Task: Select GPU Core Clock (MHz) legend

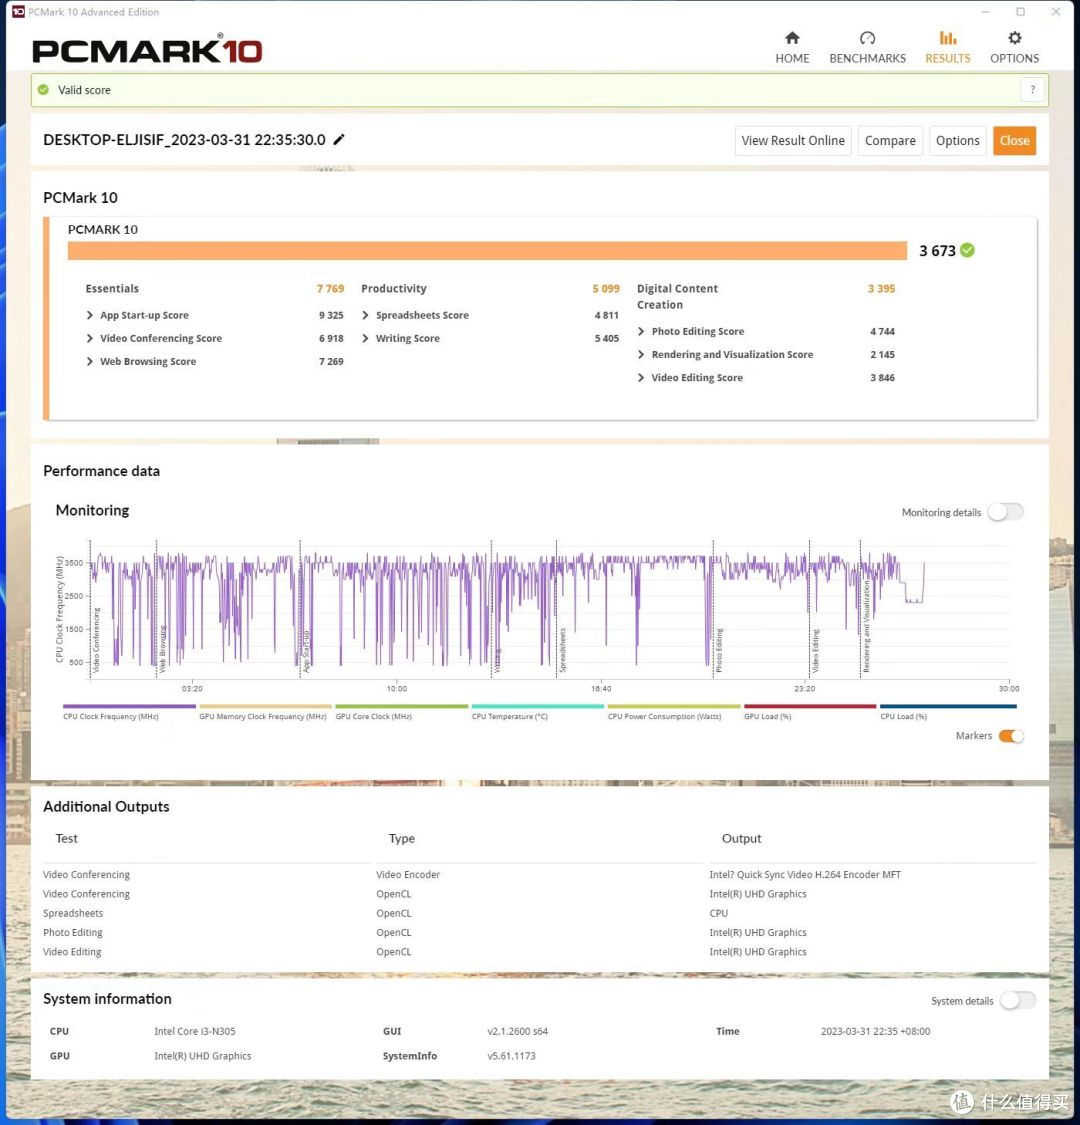Action: (401, 712)
